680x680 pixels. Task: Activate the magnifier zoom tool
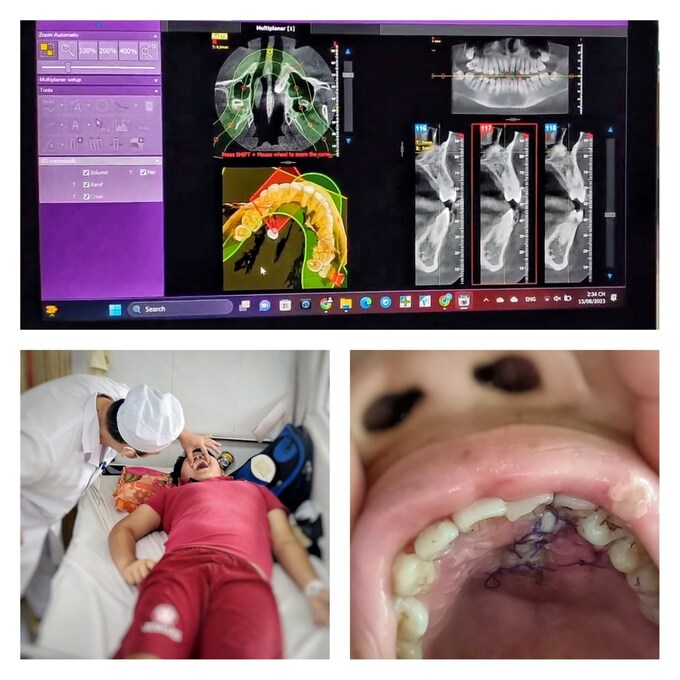[68, 50]
